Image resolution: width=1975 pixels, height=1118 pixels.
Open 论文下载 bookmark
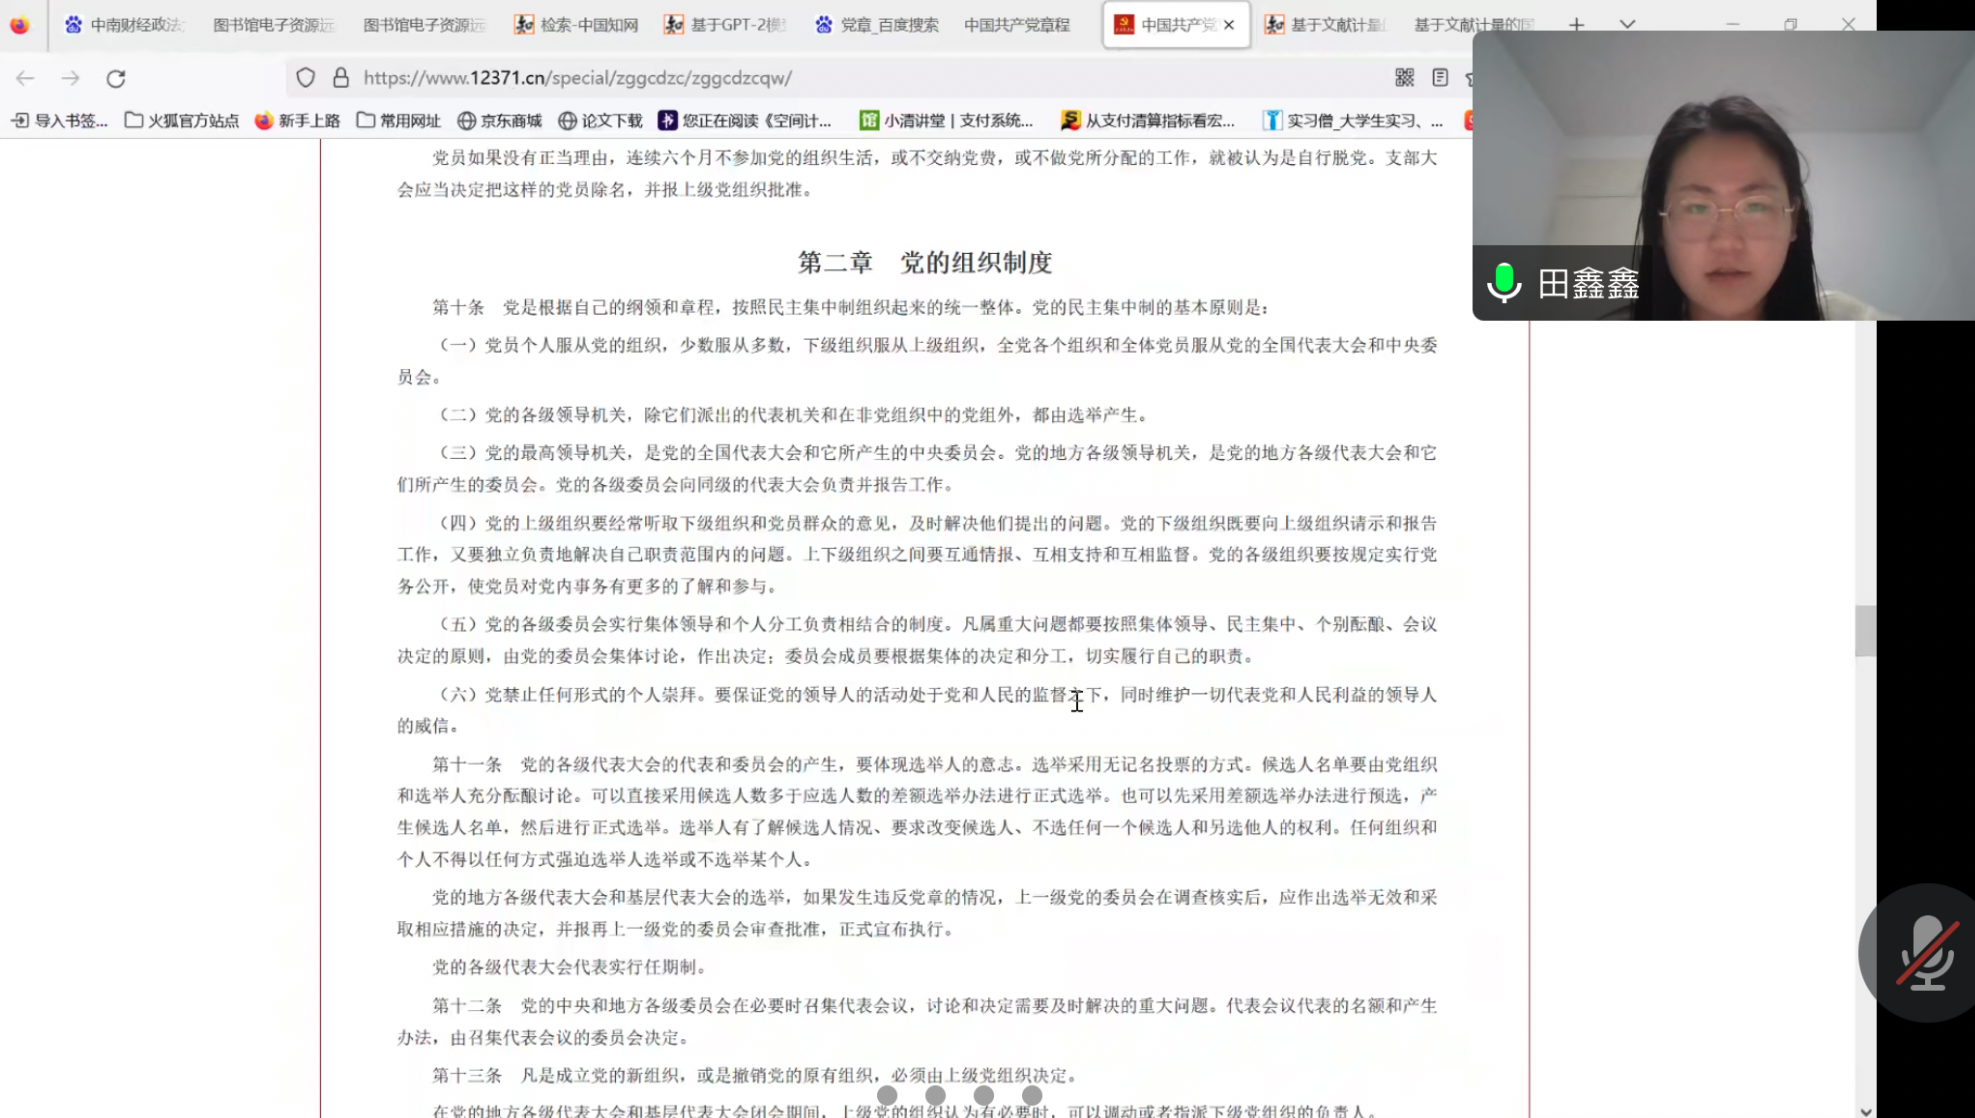tap(600, 120)
